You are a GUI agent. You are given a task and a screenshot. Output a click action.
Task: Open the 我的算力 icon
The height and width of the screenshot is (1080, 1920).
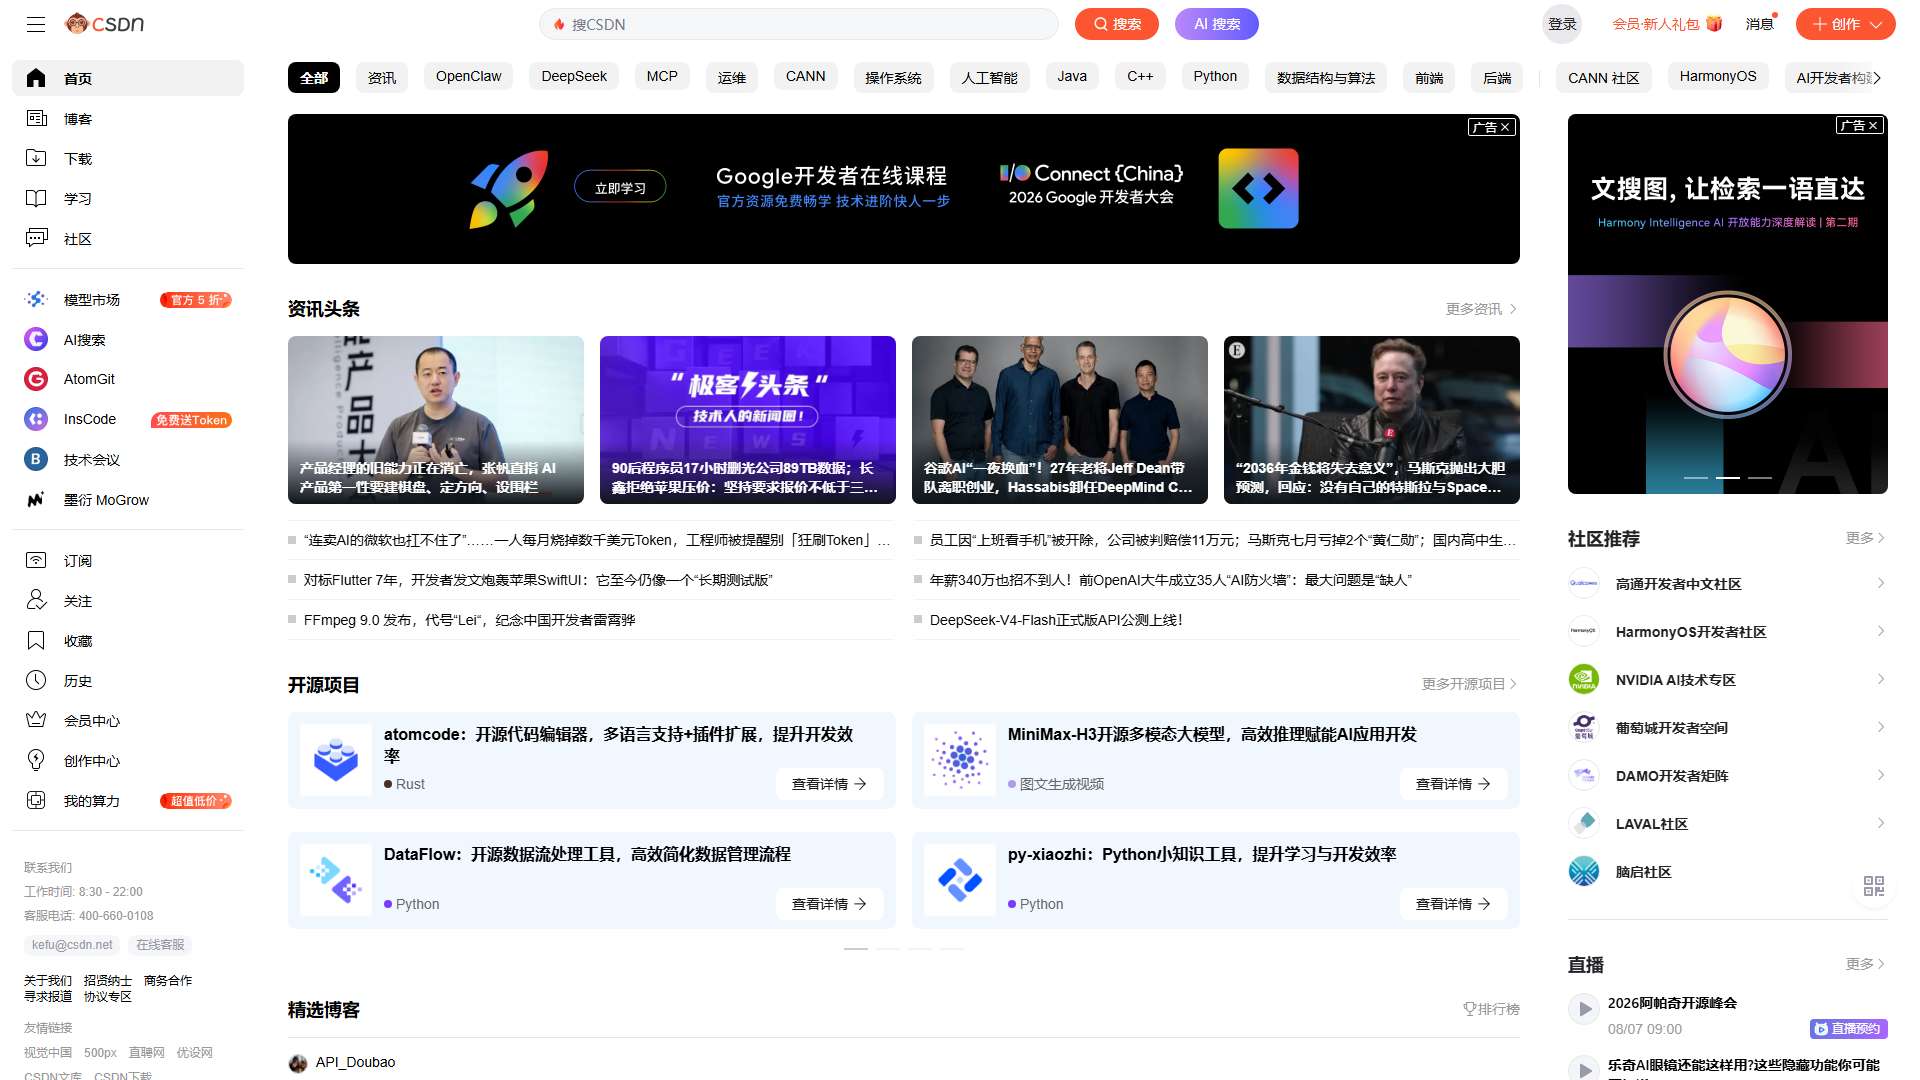pos(36,801)
